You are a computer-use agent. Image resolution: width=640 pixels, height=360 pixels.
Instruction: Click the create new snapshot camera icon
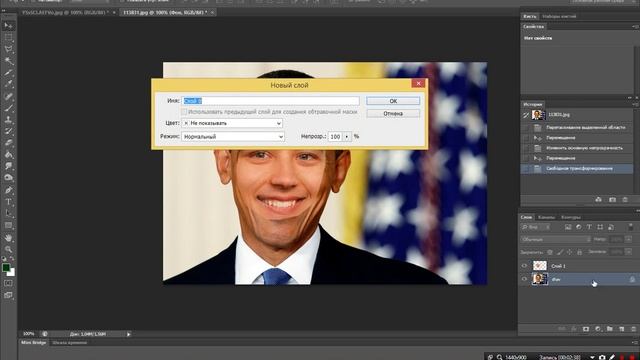pyautogui.click(x=612, y=200)
